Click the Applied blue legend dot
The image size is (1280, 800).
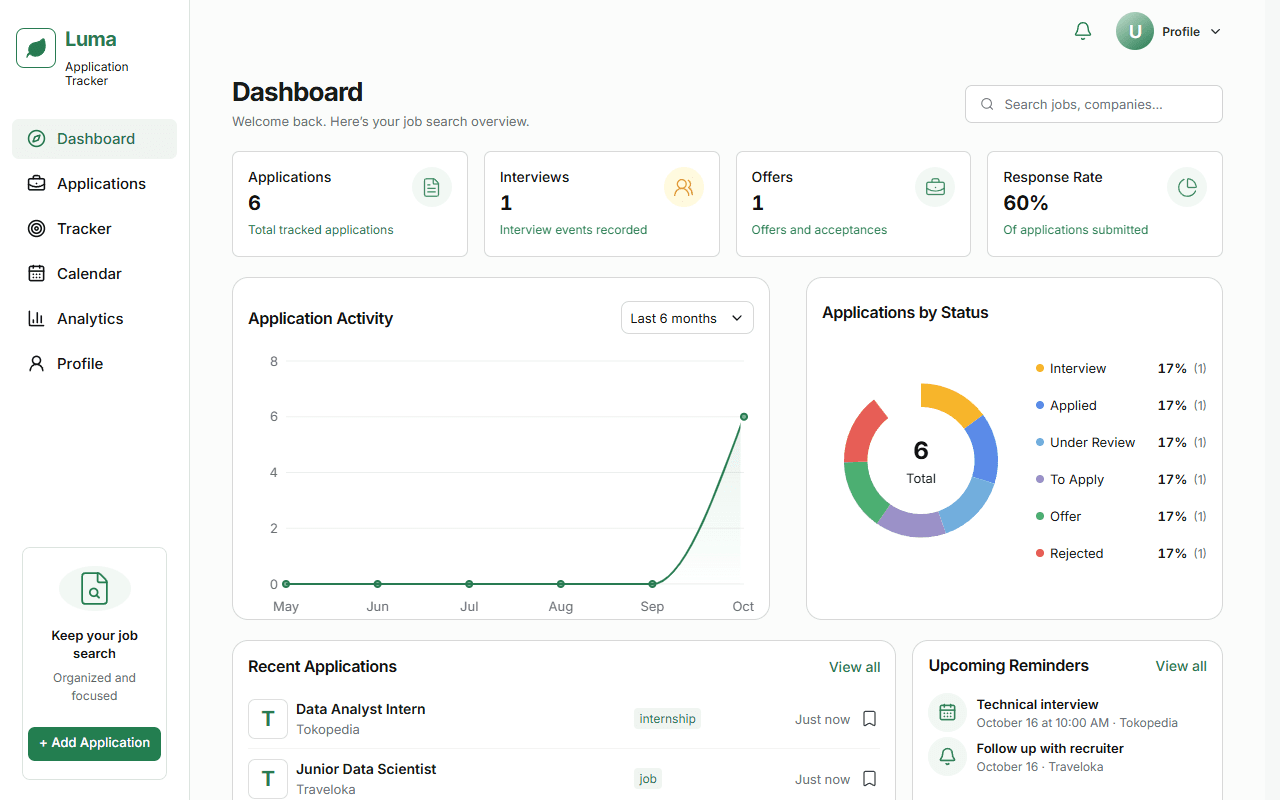1040,405
